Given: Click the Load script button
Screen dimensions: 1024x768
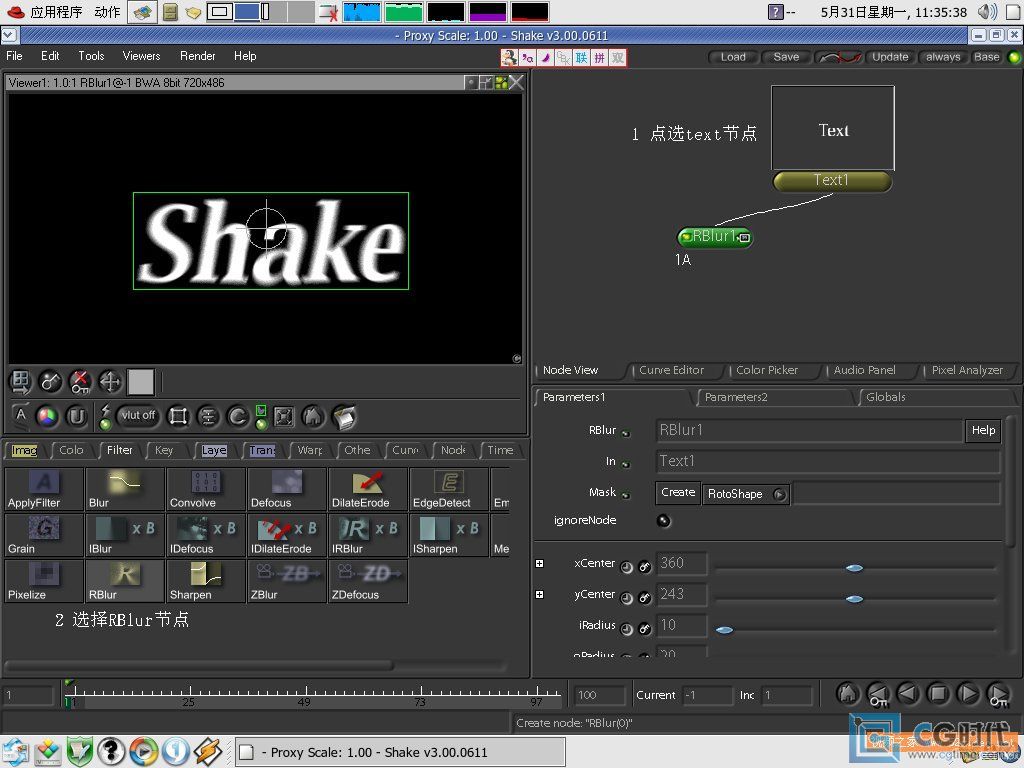Looking at the screenshot, I should pos(733,57).
